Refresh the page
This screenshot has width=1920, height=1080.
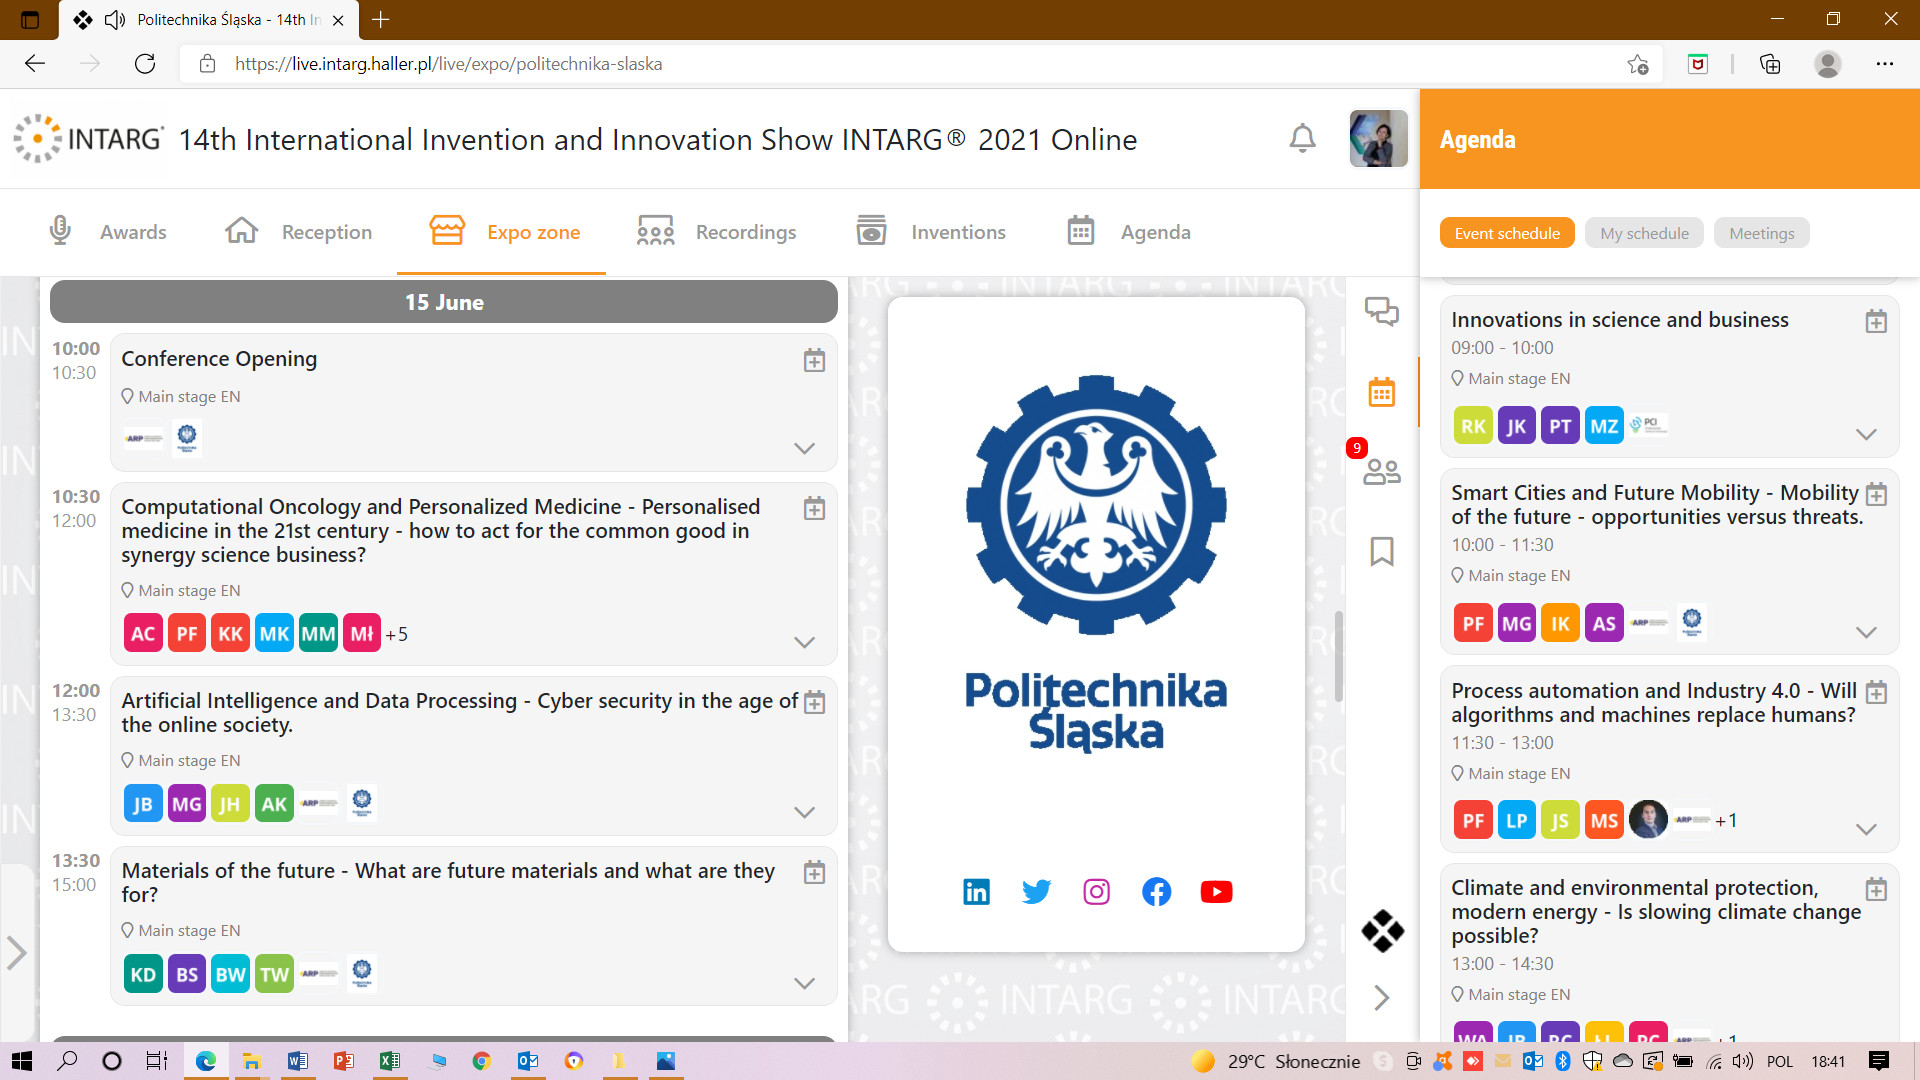(x=145, y=64)
